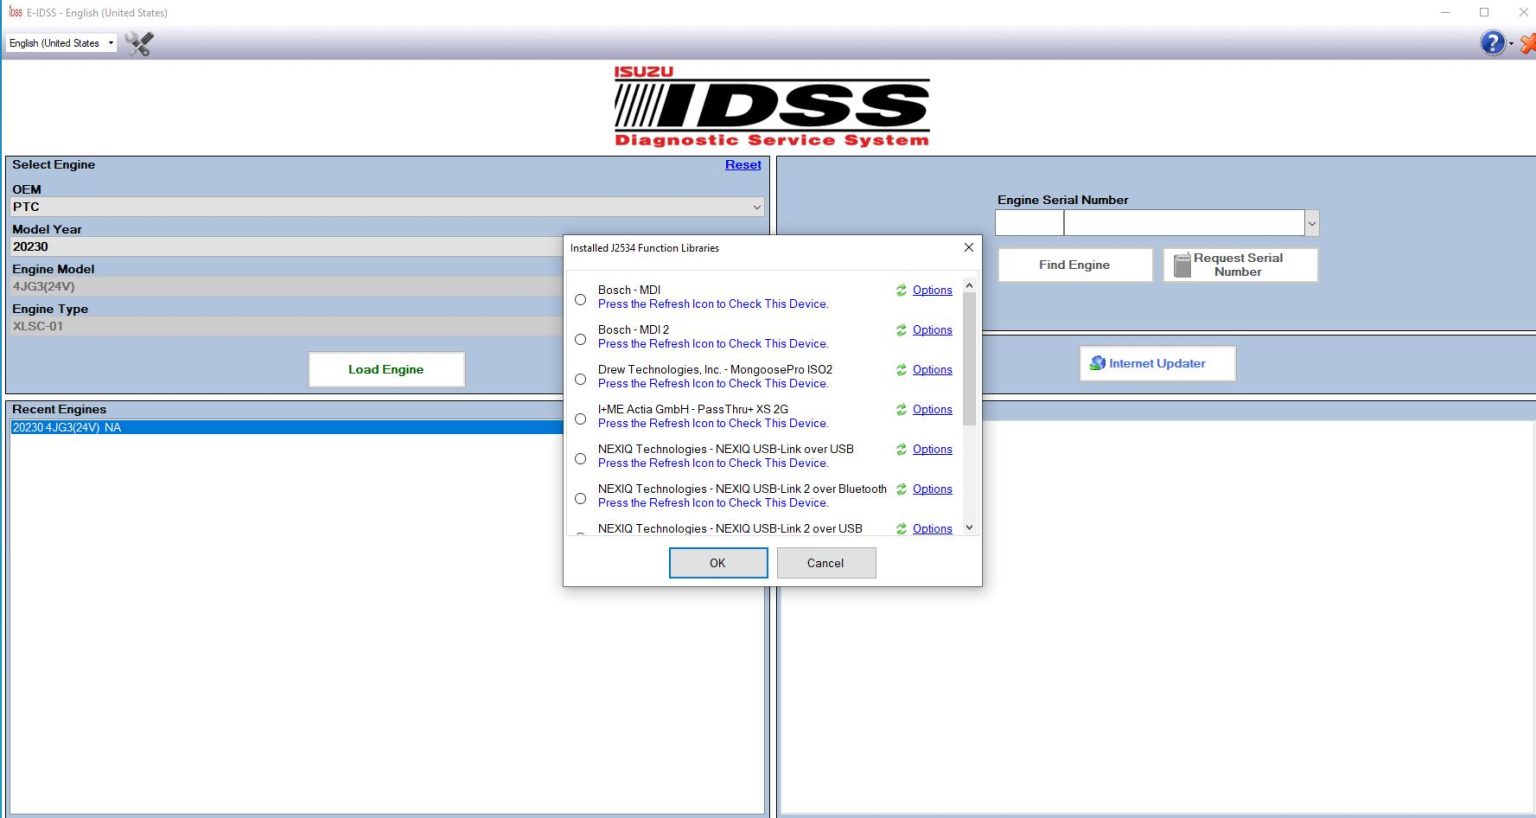Select the Bosch - MDI radio button
The height and width of the screenshot is (818, 1536).
(580, 299)
